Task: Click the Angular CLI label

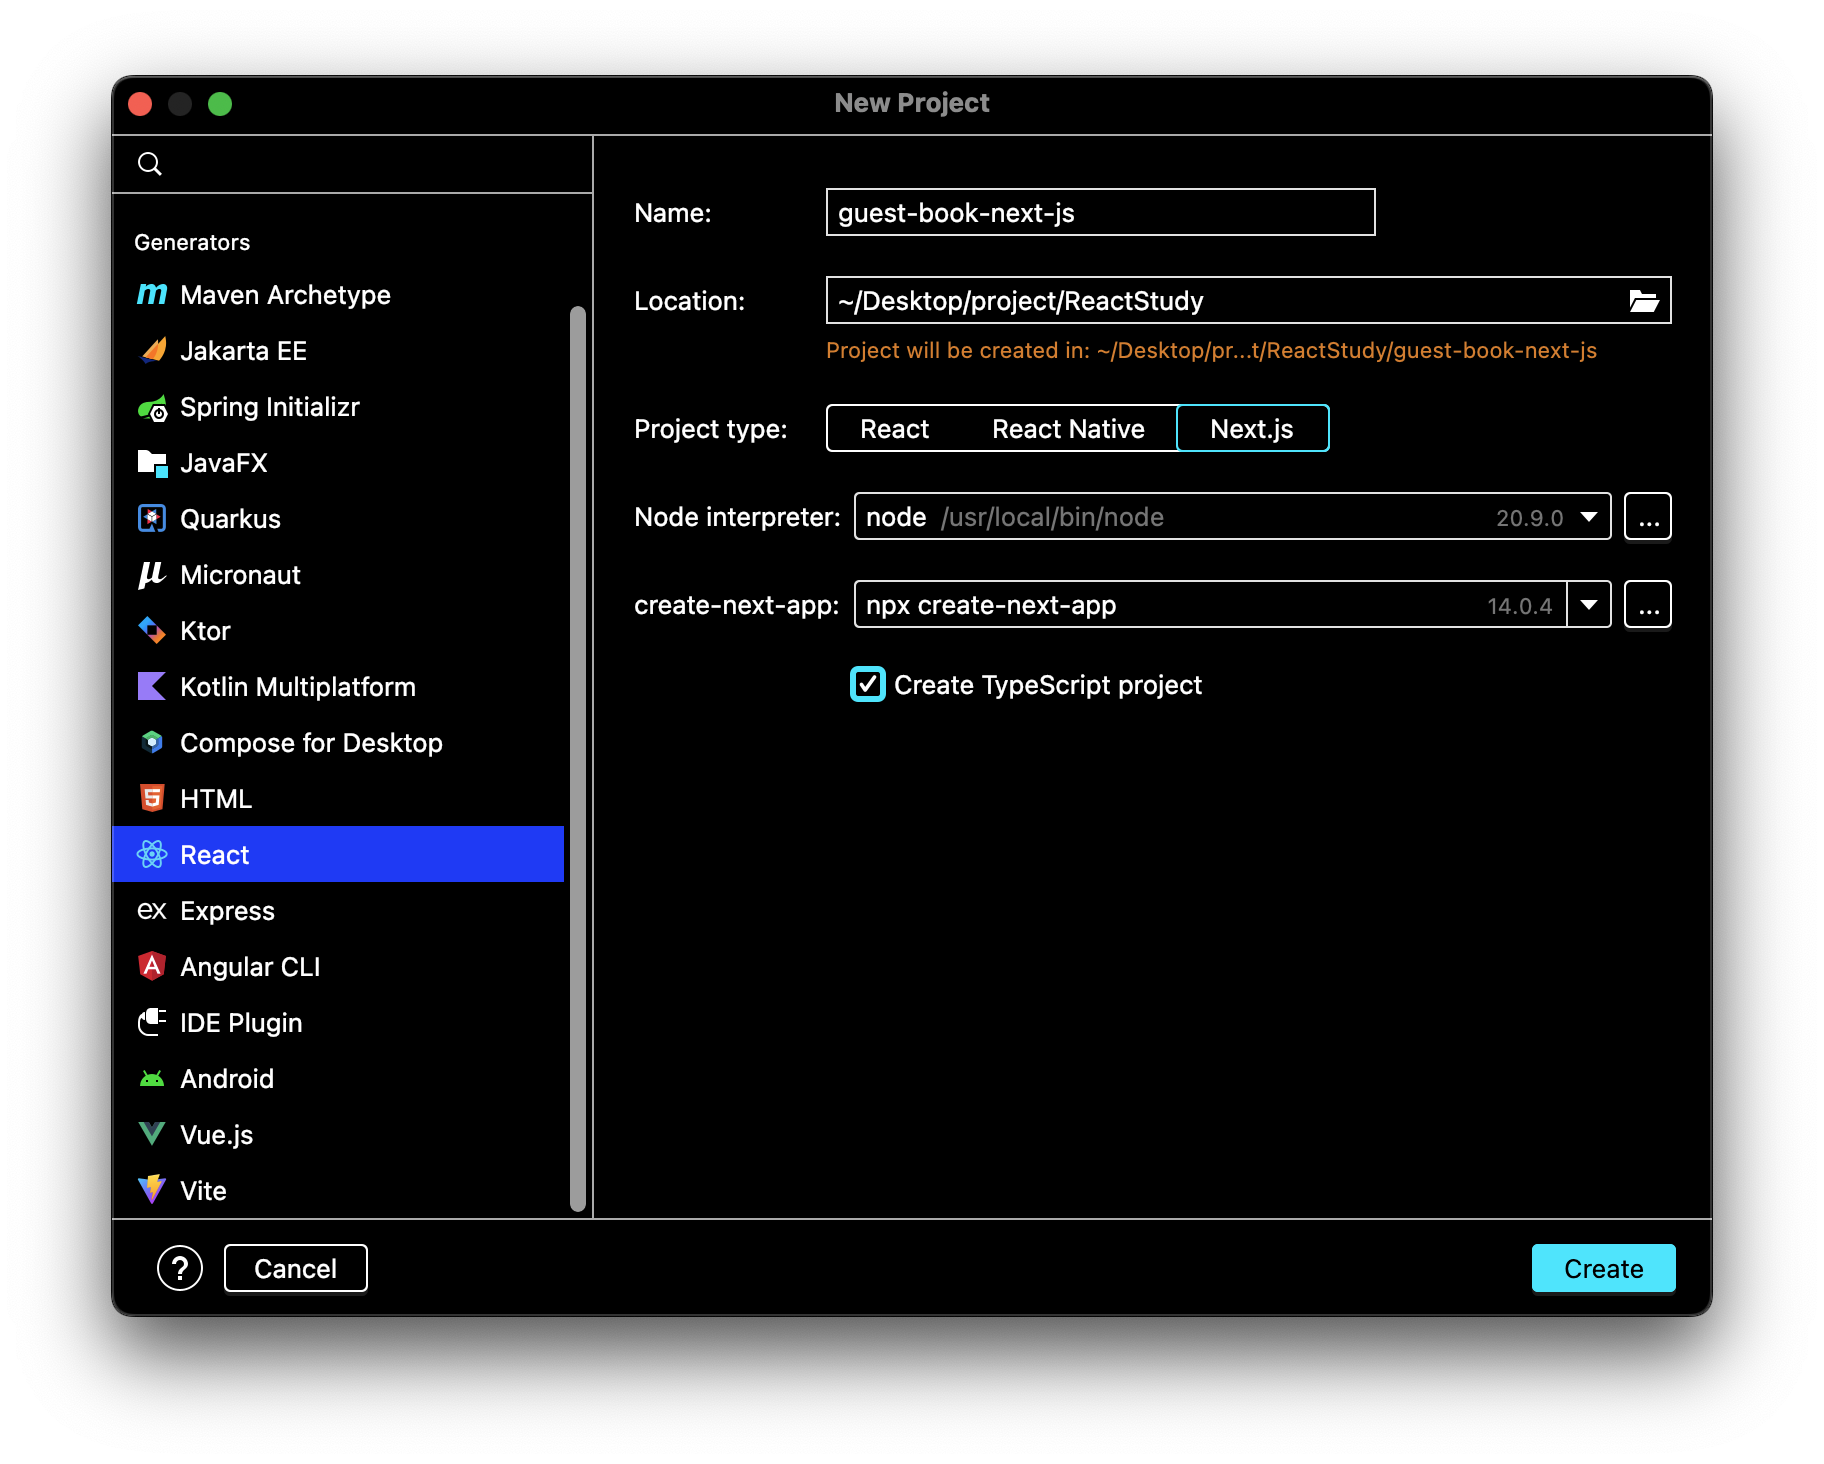Action: pyautogui.click(x=250, y=967)
